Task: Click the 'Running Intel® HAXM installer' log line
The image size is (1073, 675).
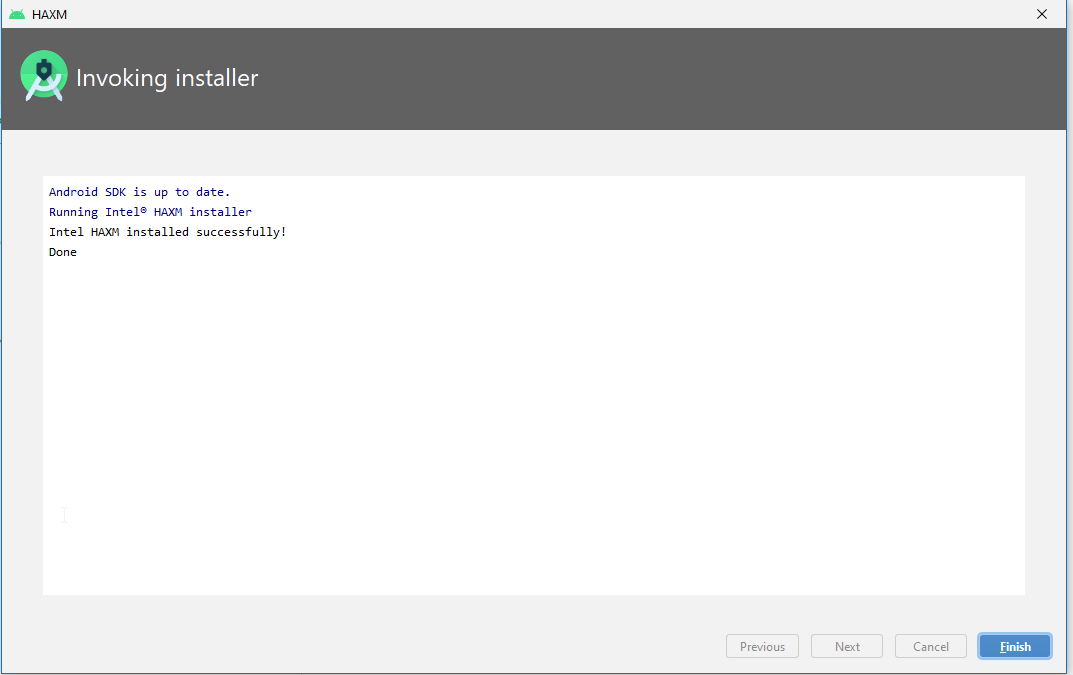Action: (x=150, y=212)
